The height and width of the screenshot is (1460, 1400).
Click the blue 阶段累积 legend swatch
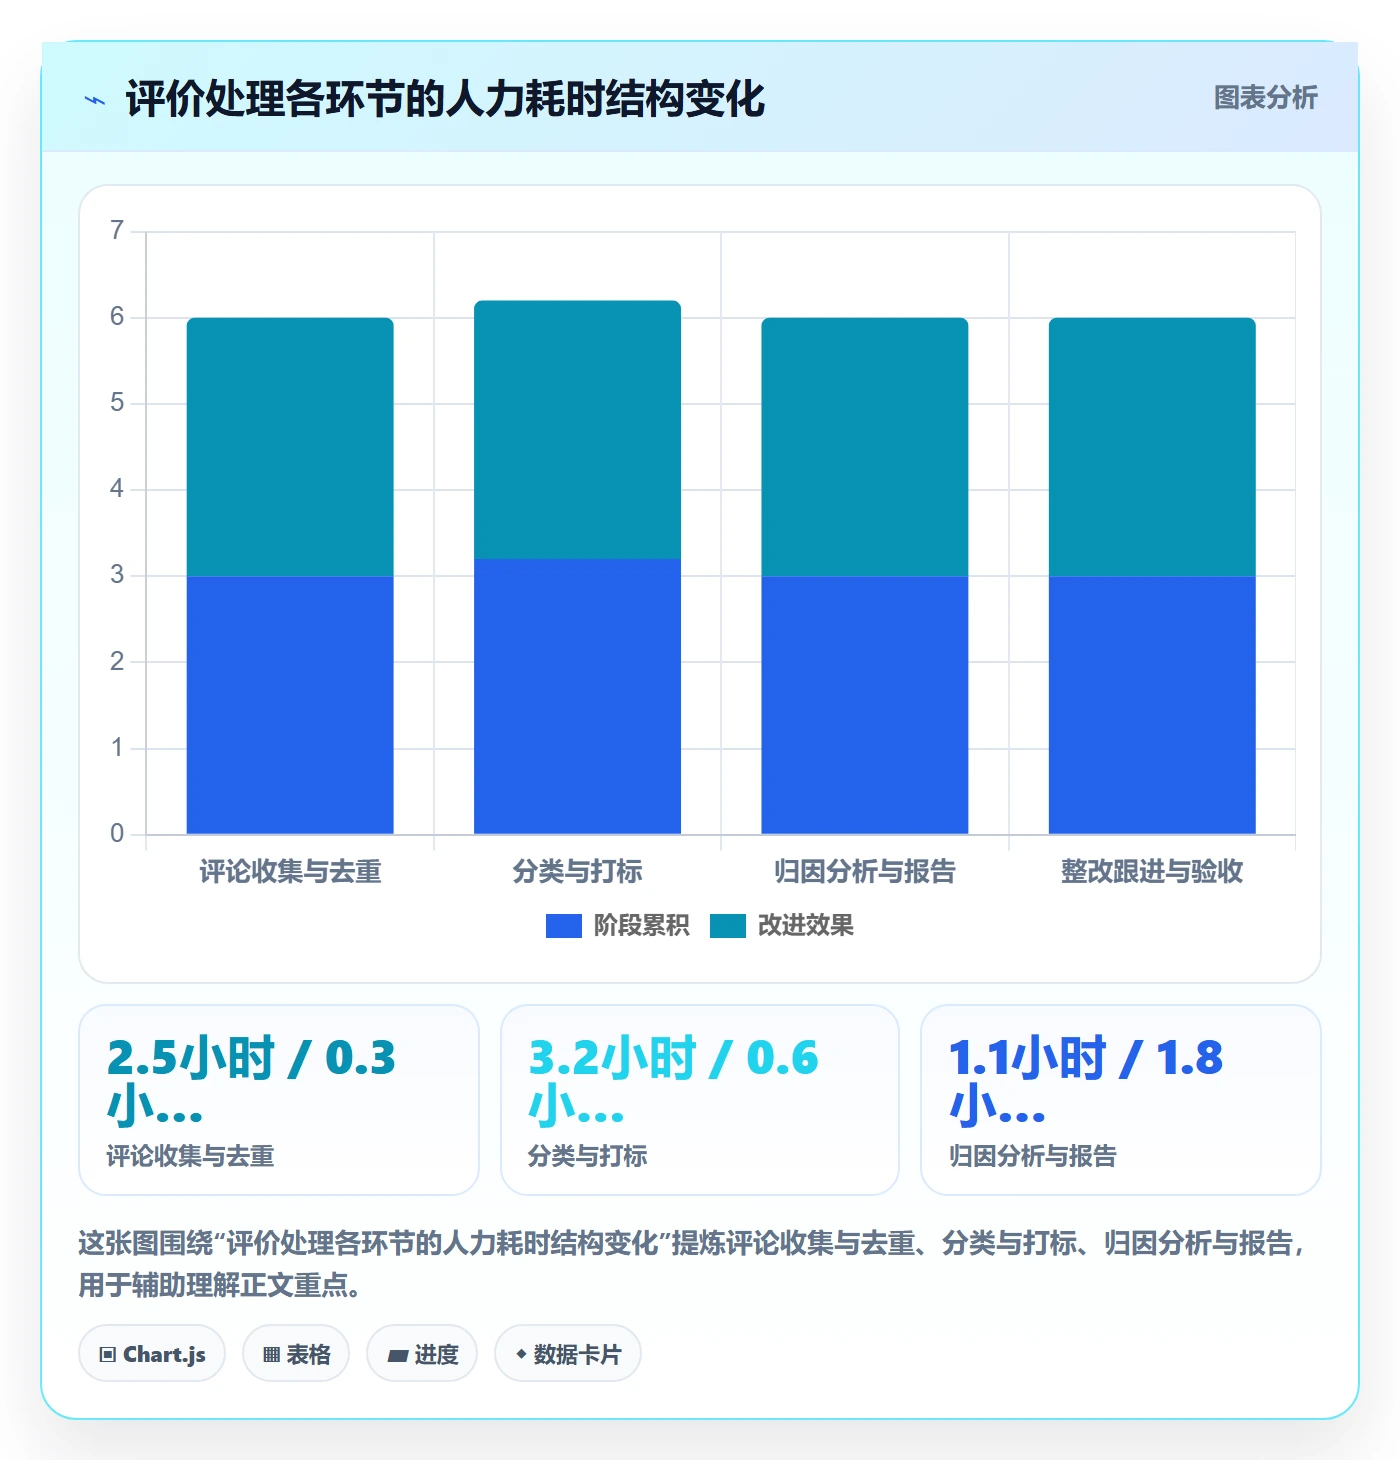coord(564,926)
